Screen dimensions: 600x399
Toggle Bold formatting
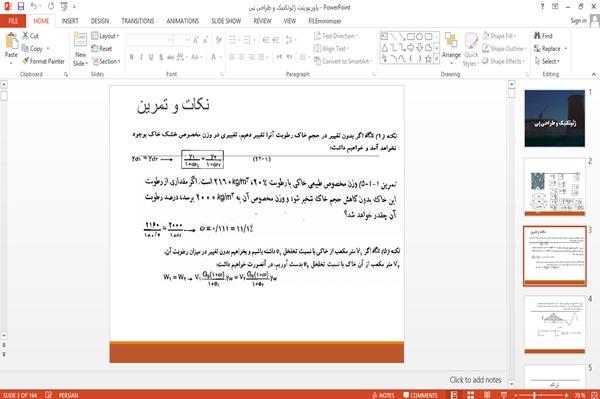pyautogui.click(x=132, y=57)
